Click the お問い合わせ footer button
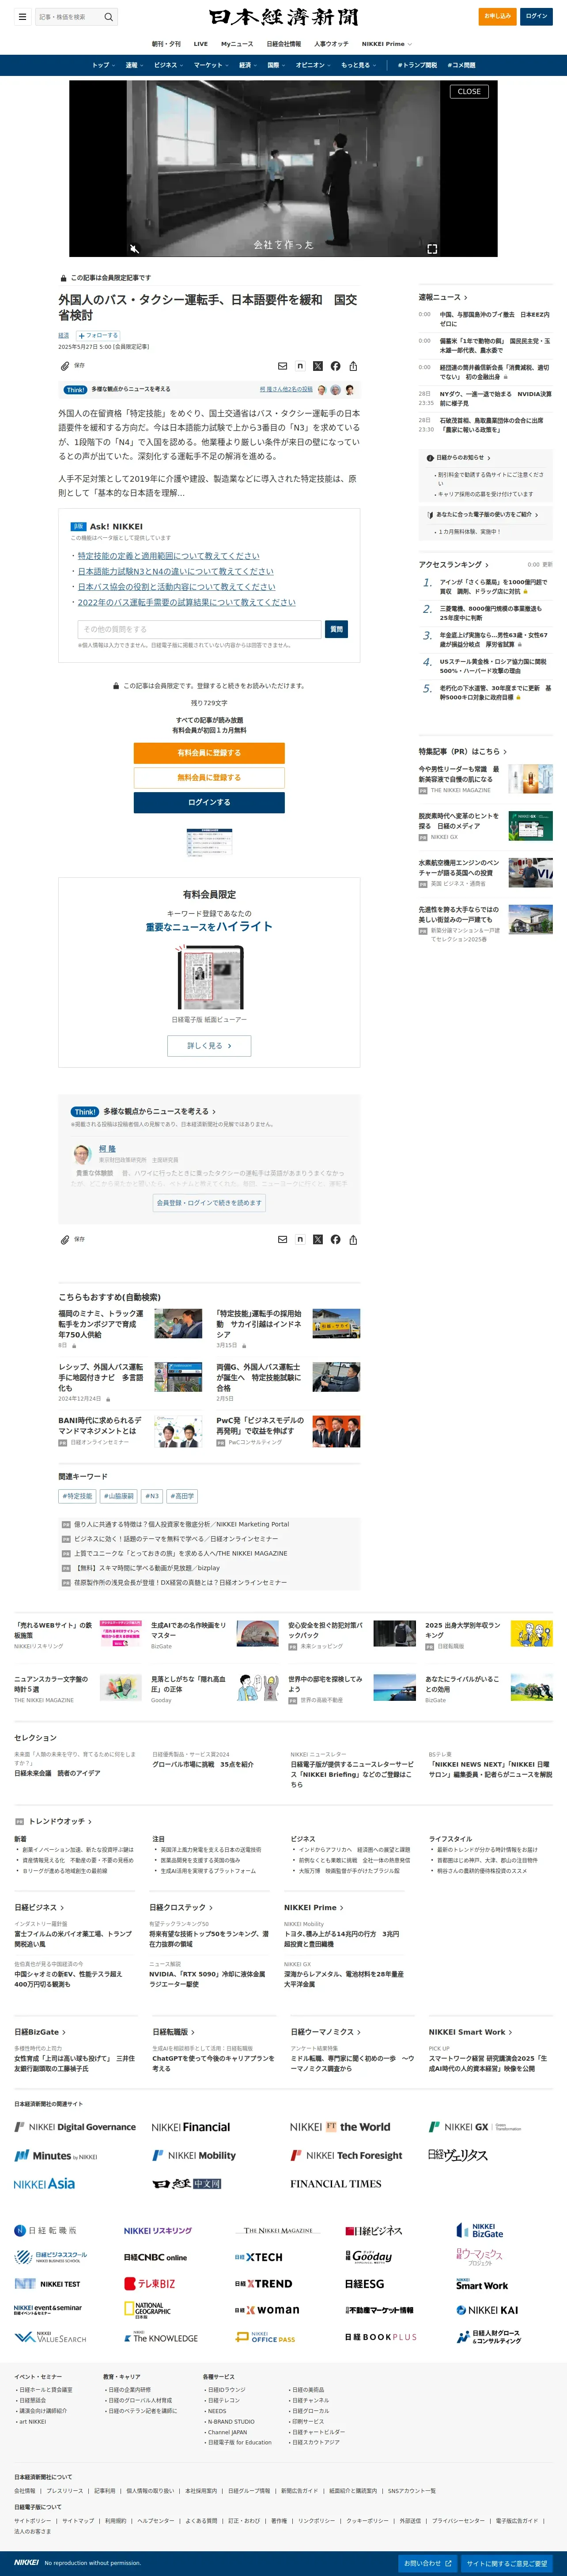Image resolution: width=567 pixels, height=2576 pixels. (428, 2563)
